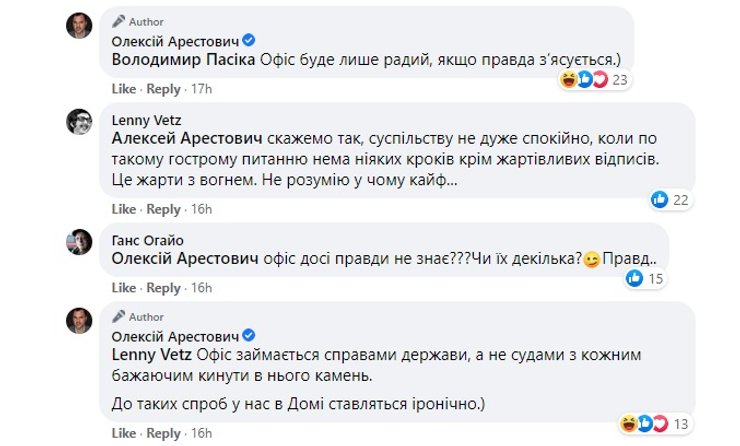The image size is (740, 446).
Task: Open Lenny Vetz profile picture
Action: (80, 121)
